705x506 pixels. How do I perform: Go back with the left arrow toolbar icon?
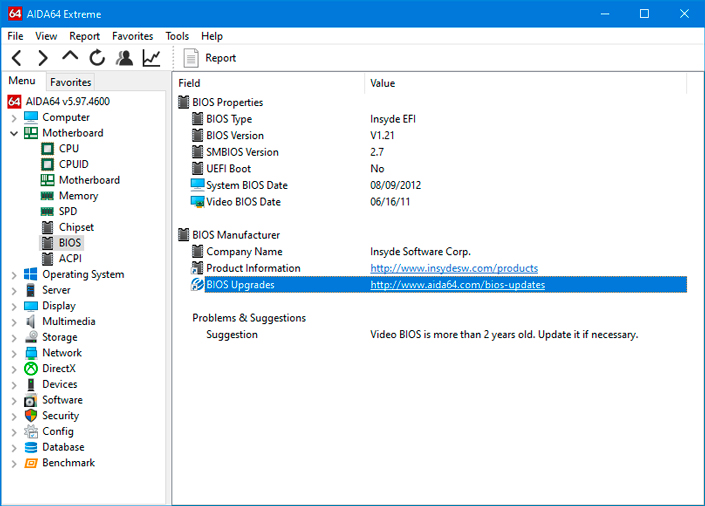click(17, 58)
